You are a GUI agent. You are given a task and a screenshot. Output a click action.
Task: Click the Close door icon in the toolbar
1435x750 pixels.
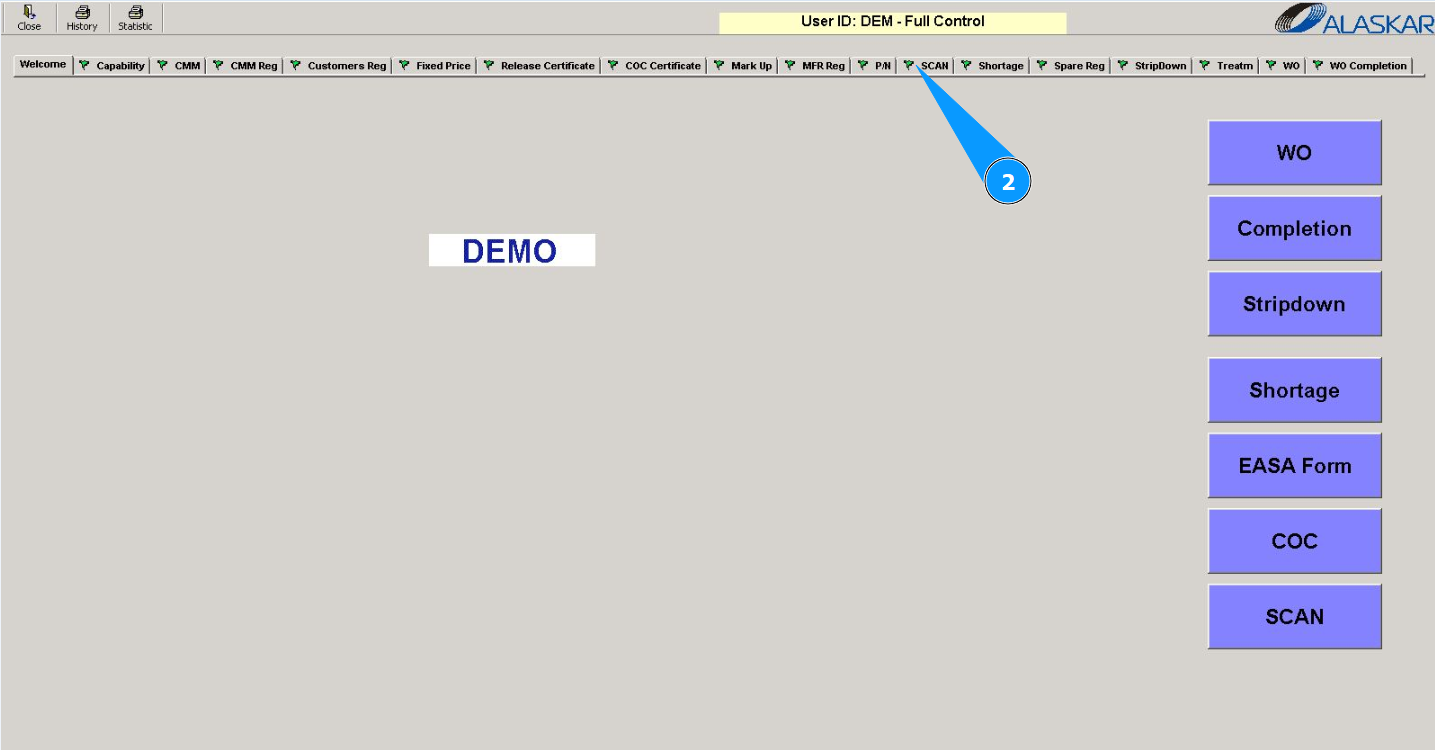(x=28, y=12)
